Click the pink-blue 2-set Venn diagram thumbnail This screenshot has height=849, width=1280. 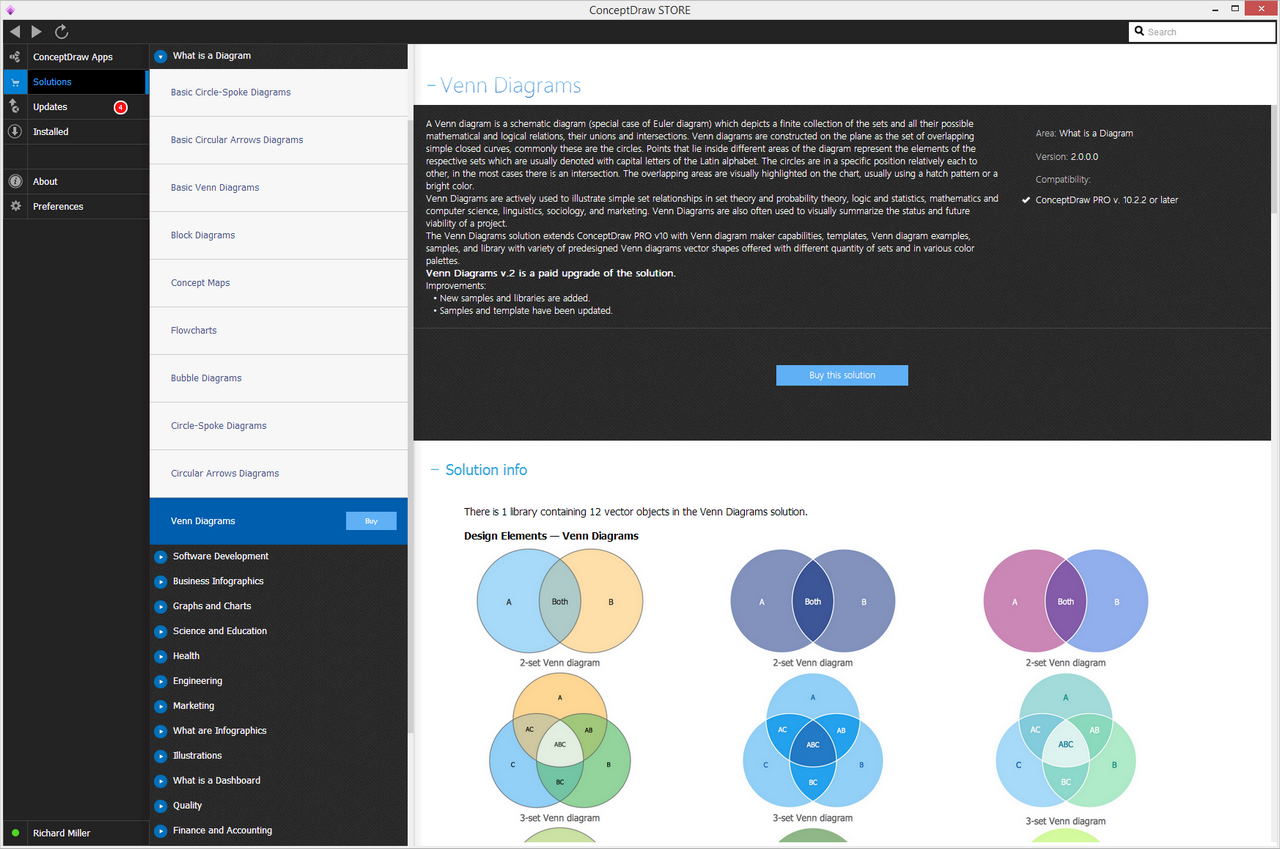[1066, 603]
